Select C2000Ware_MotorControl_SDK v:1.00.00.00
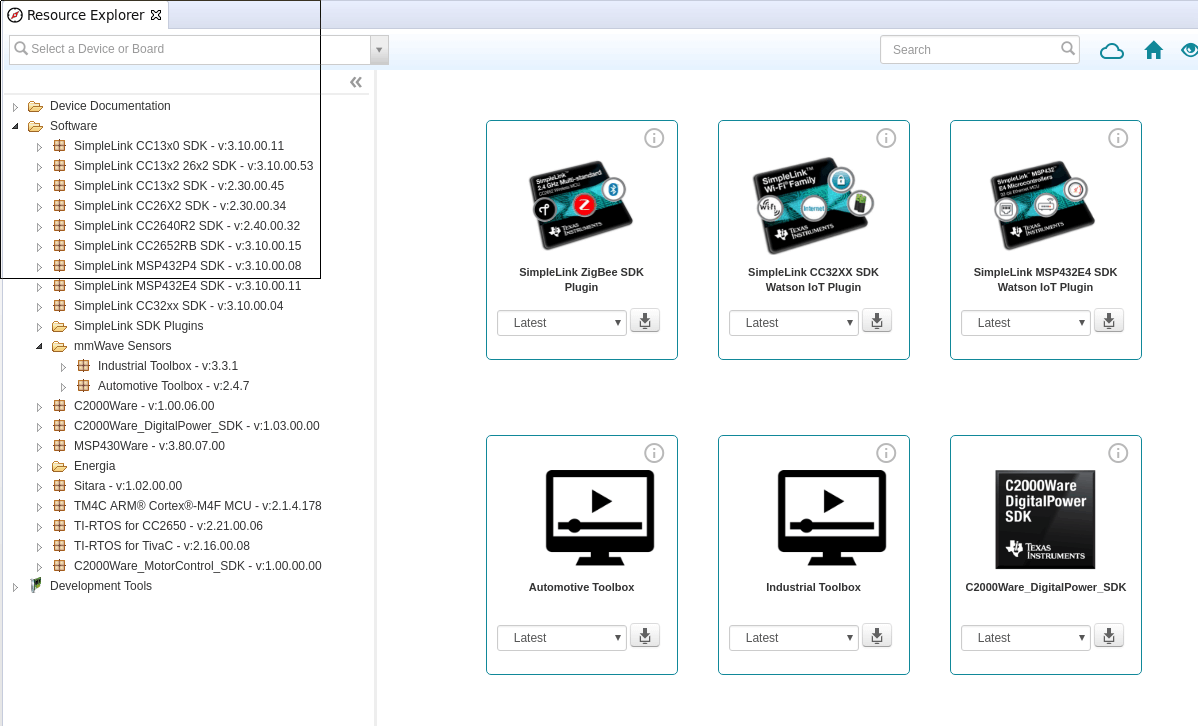 [x=197, y=566]
